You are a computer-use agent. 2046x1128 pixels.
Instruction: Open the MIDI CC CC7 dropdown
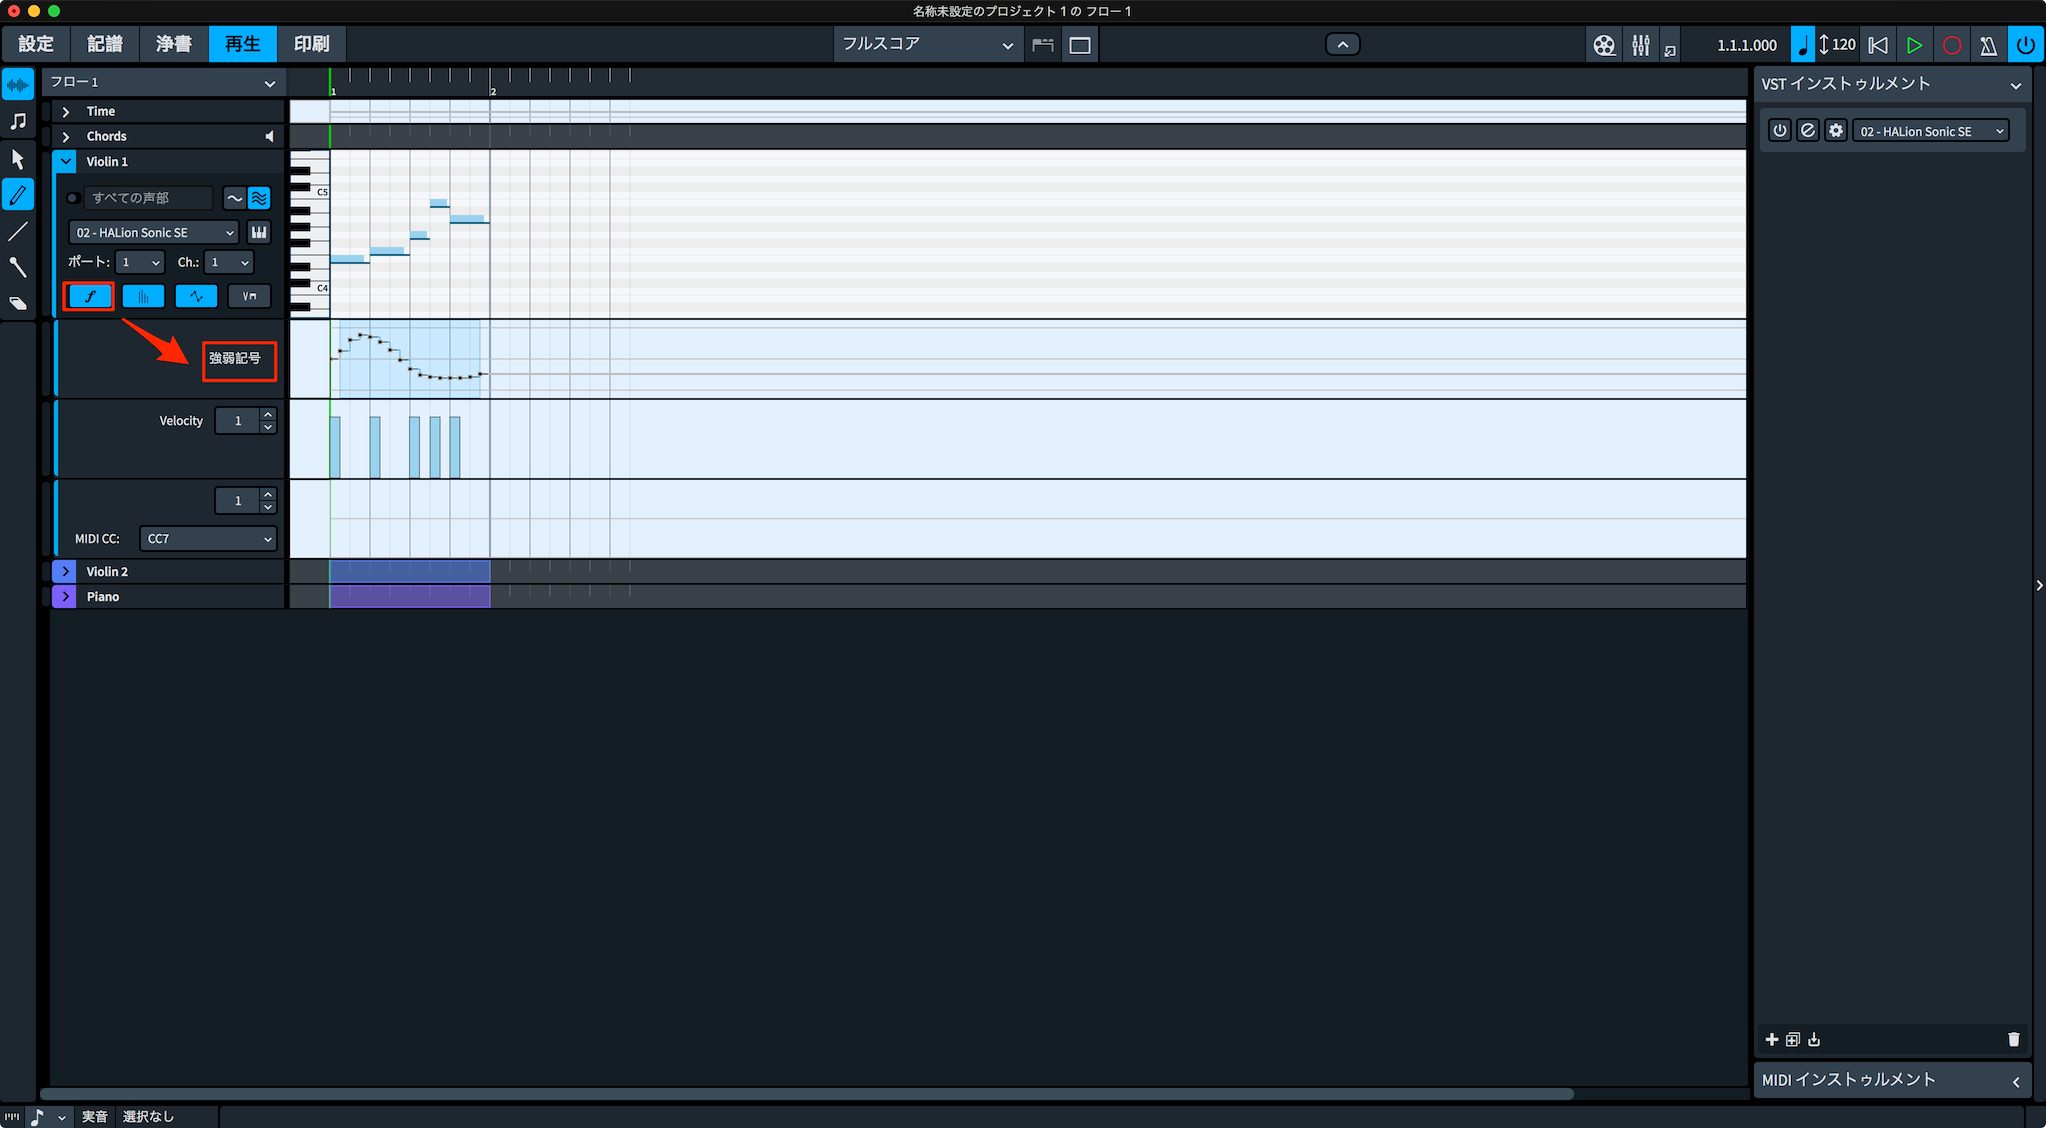208,539
